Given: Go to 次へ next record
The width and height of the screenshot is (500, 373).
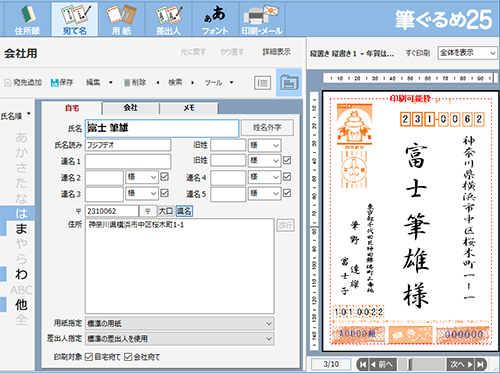Looking at the screenshot, I should (x=461, y=364).
